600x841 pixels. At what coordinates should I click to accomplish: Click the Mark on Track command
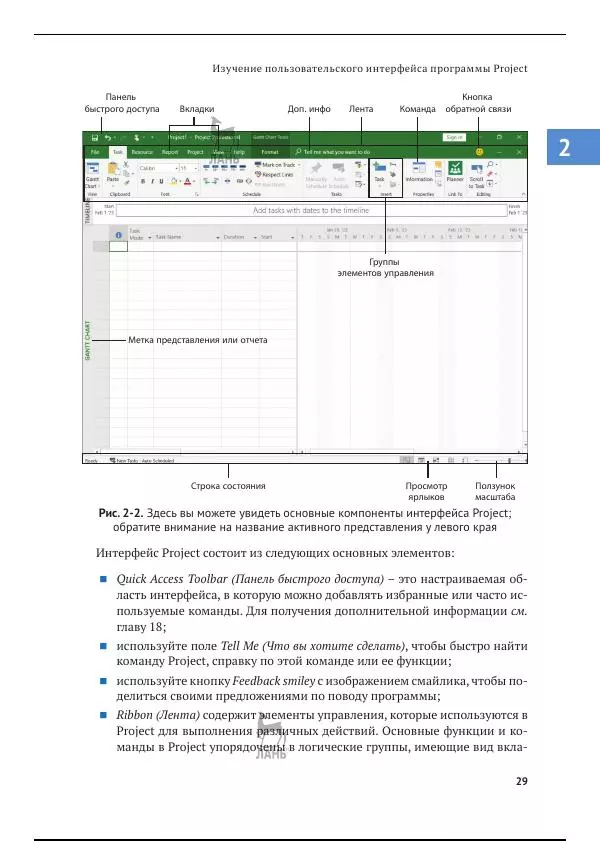(x=275, y=165)
